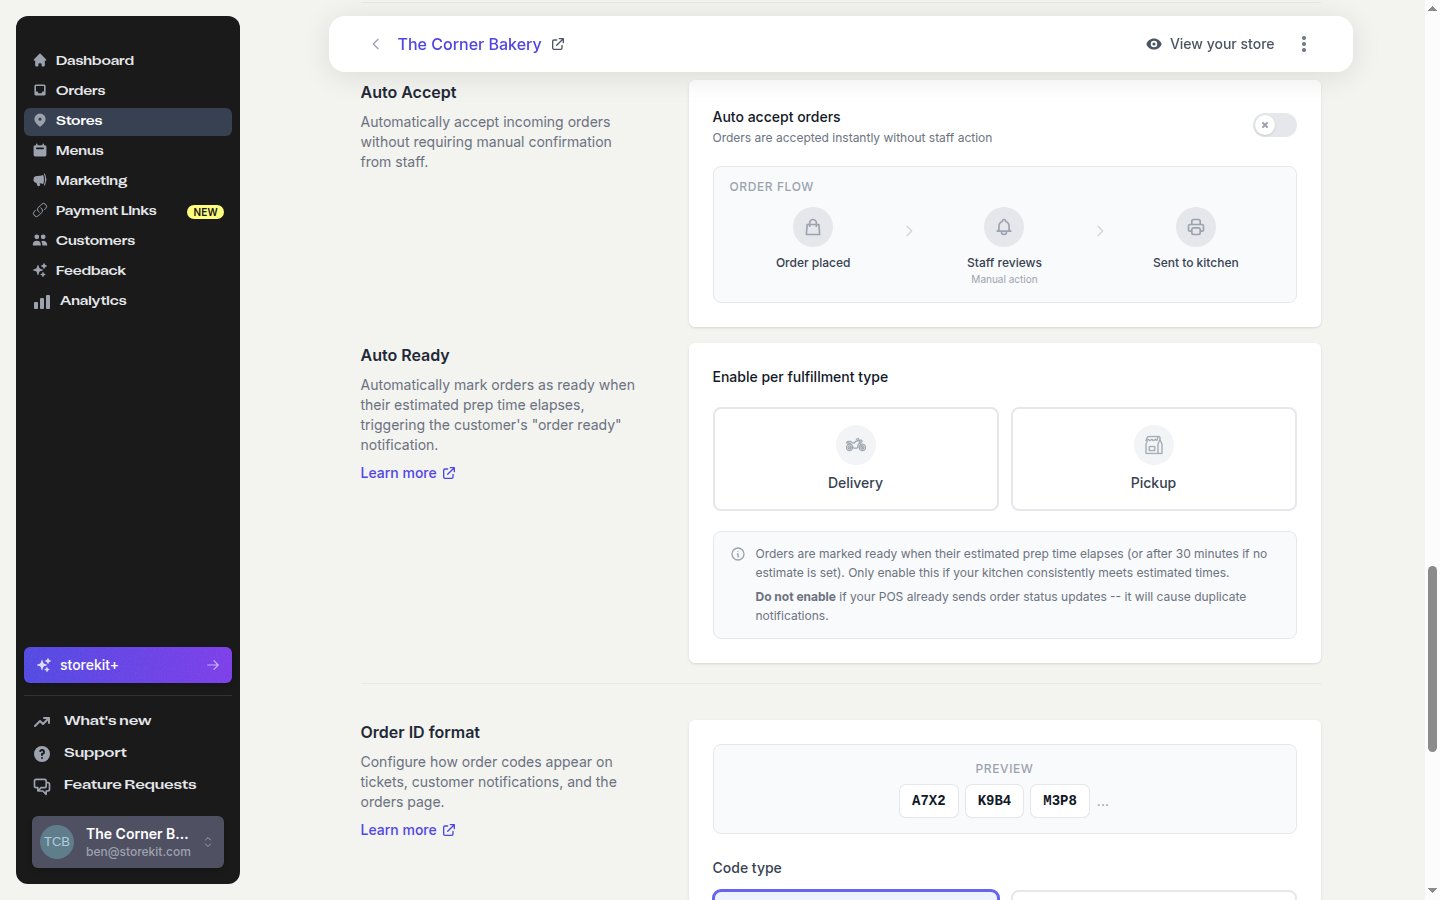Image resolution: width=1440 pixels, height=900 pixels.
Task: Go to Orders in the sidebar
Action: (128, 90)
